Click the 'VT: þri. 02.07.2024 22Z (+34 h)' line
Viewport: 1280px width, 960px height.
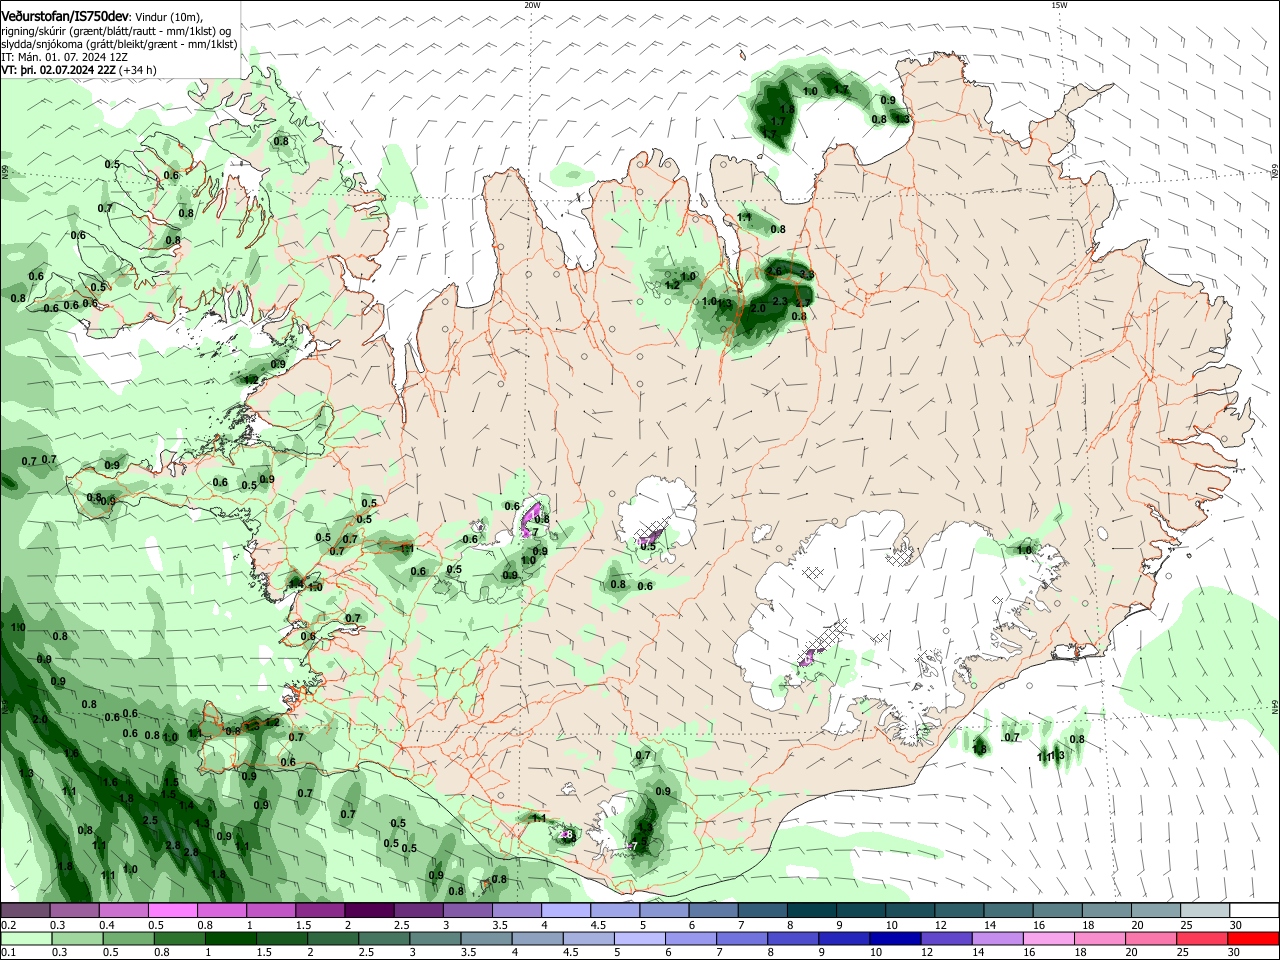[79, 70]
